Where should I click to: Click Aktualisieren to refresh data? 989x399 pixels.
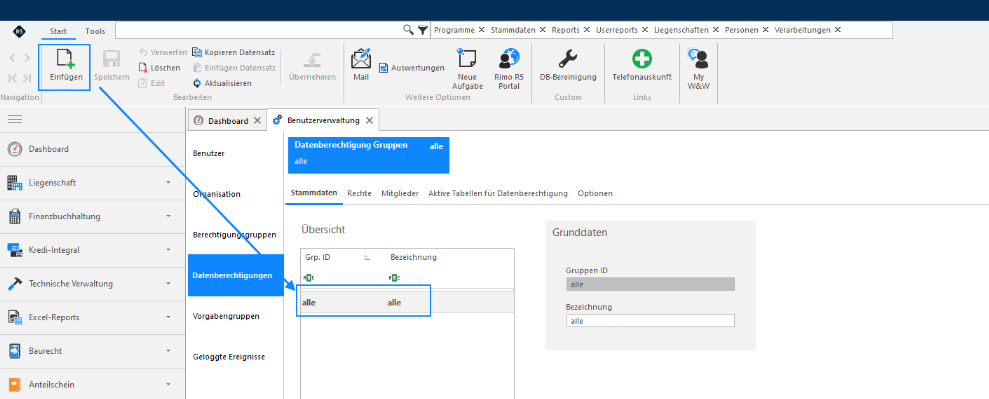[222, 83]
